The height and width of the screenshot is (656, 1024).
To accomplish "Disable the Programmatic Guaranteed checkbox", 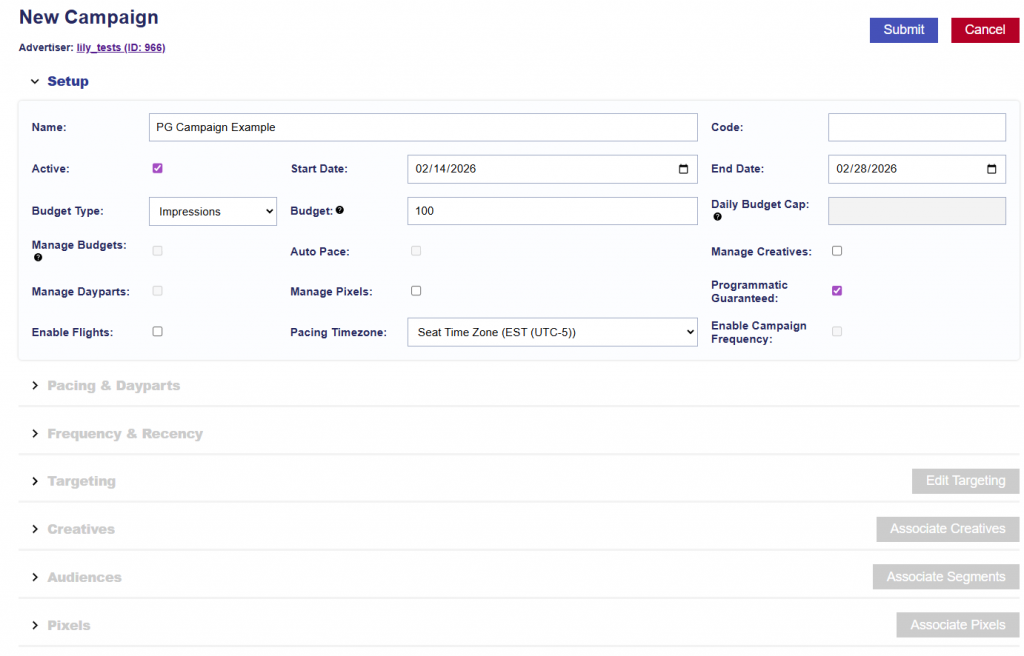I will click(837, 291).
